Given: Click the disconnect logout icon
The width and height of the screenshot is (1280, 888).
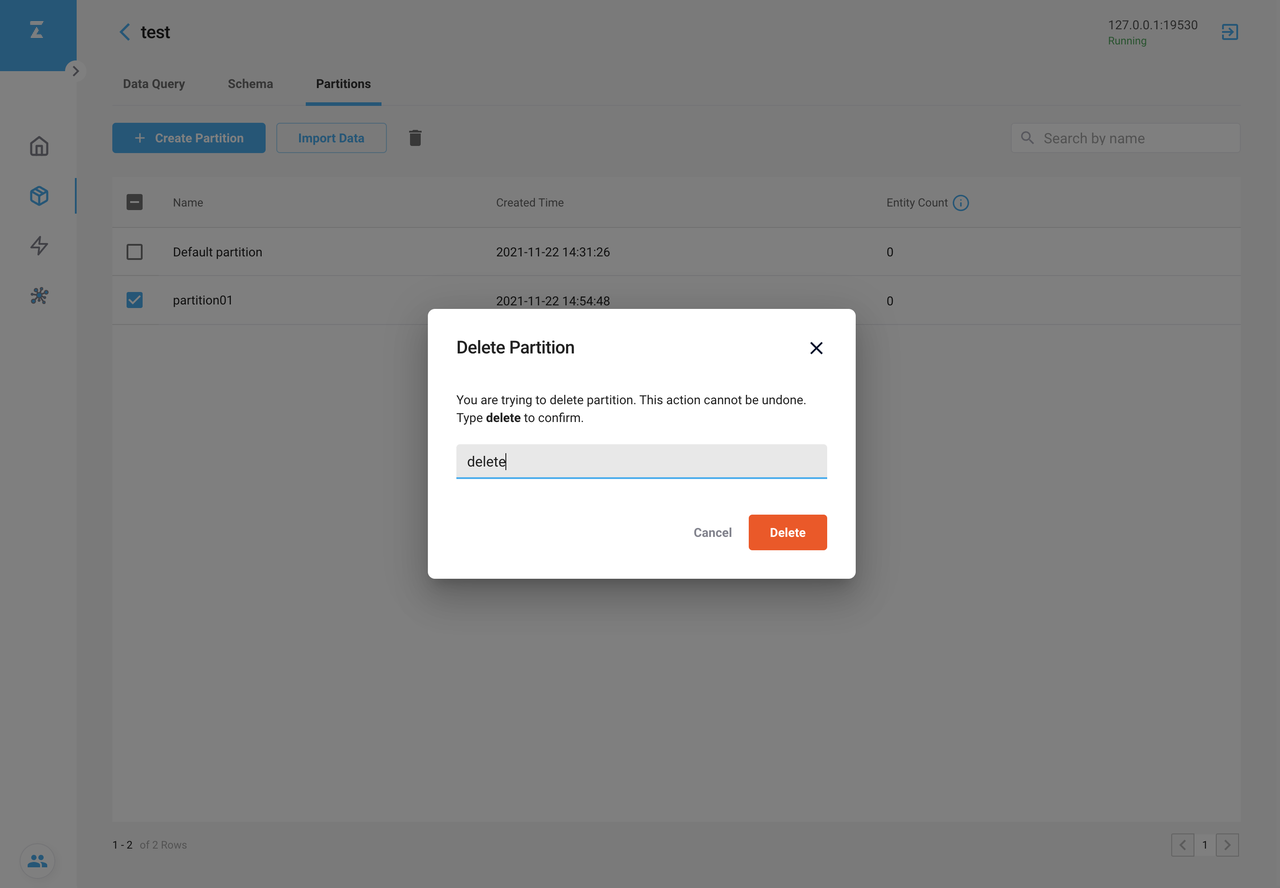Looking at the screenshot, I should 1230,32.
